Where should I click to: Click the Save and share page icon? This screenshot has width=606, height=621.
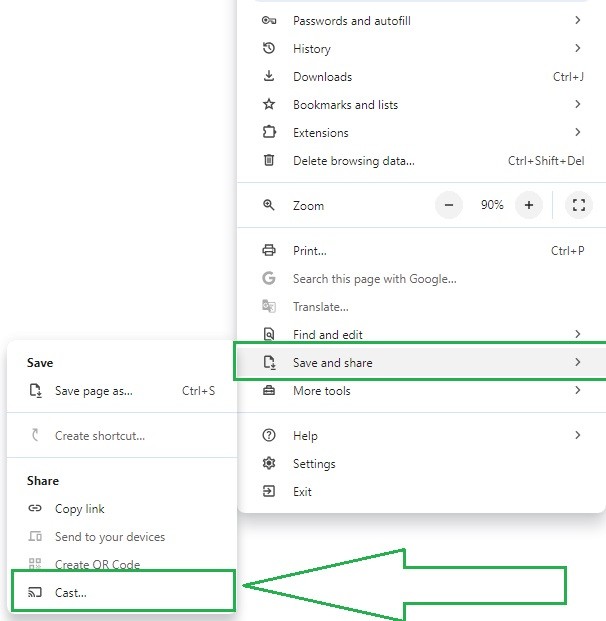coord(269,362)
